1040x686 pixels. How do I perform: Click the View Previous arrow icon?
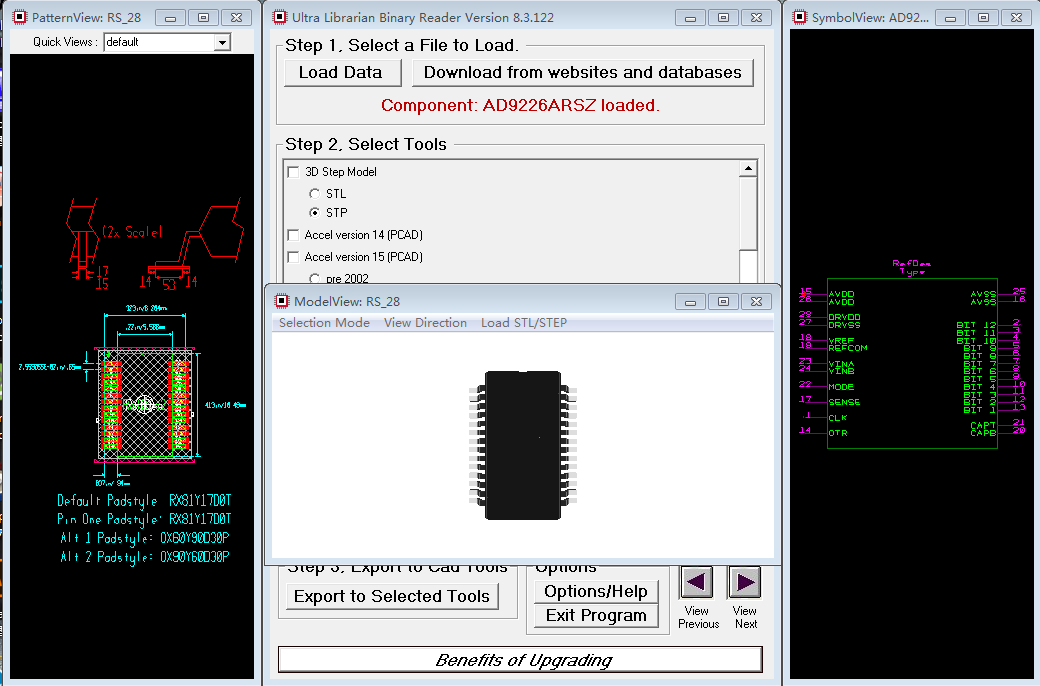click(x=696, y=583)
